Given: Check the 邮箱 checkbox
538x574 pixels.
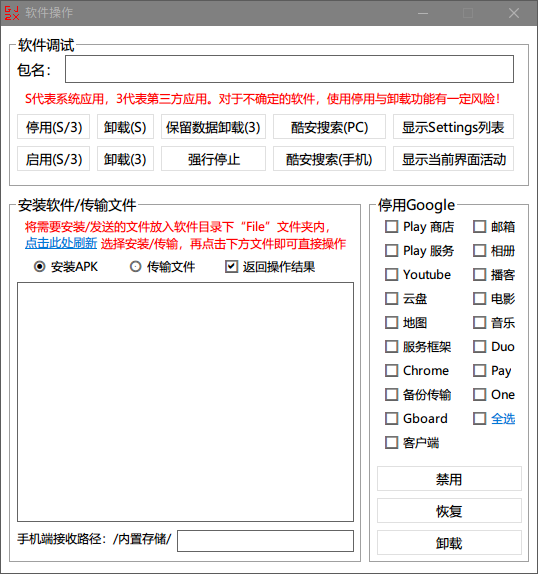Looking at the screenshot, I should point(479,227).
